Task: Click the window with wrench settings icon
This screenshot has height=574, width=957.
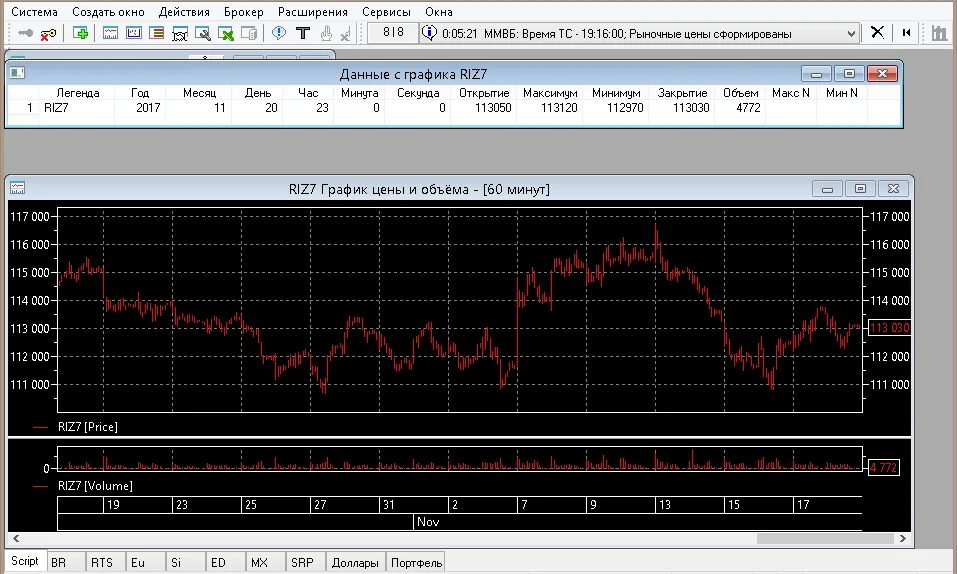Action: coord(203,34)
